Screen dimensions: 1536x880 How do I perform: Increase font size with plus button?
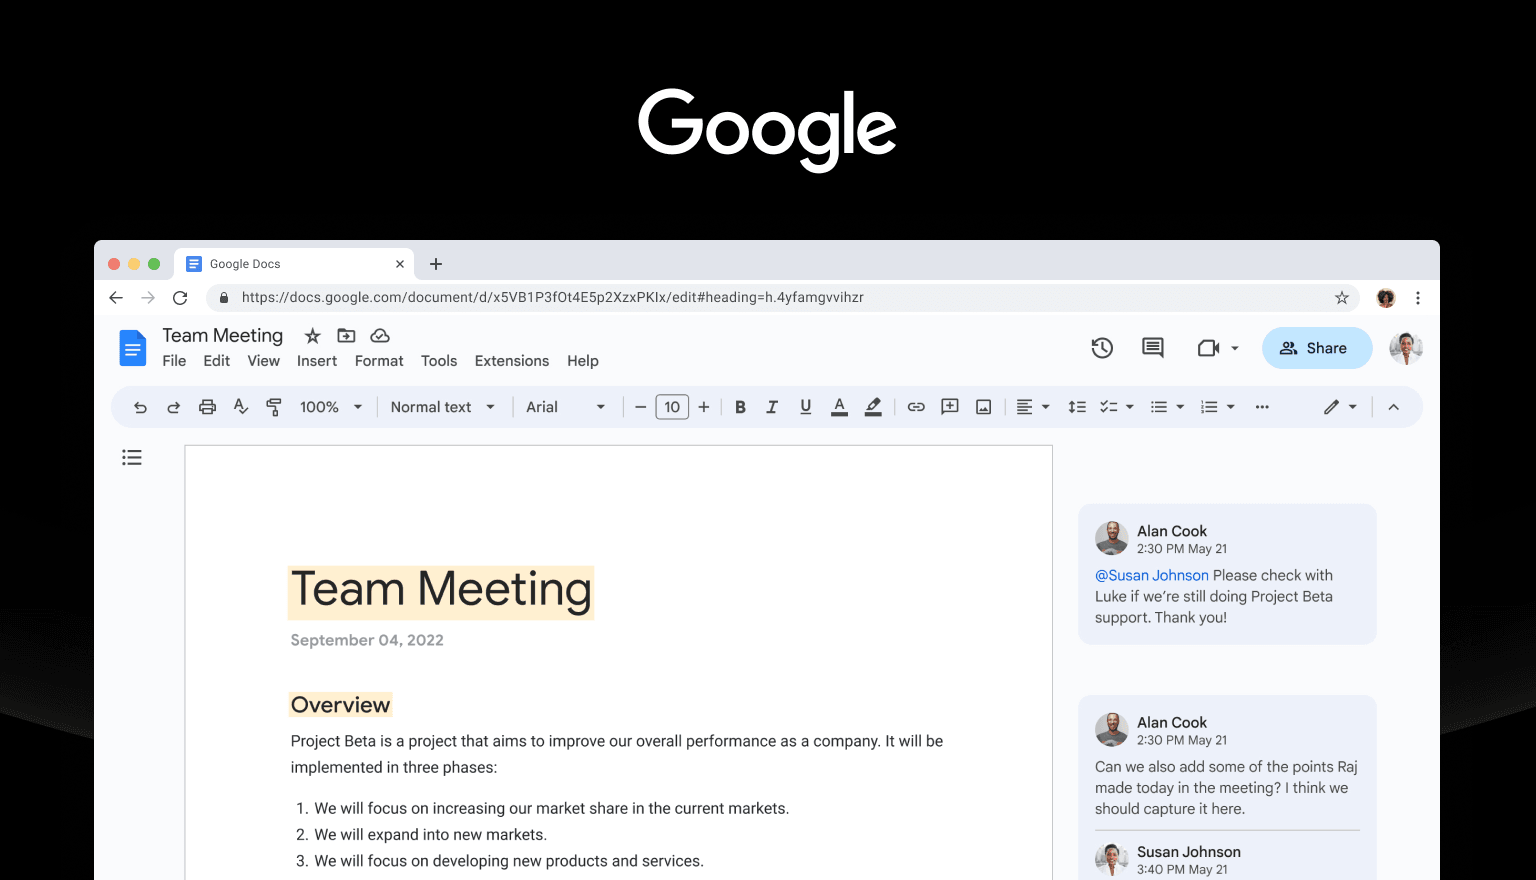pos(704,407)
